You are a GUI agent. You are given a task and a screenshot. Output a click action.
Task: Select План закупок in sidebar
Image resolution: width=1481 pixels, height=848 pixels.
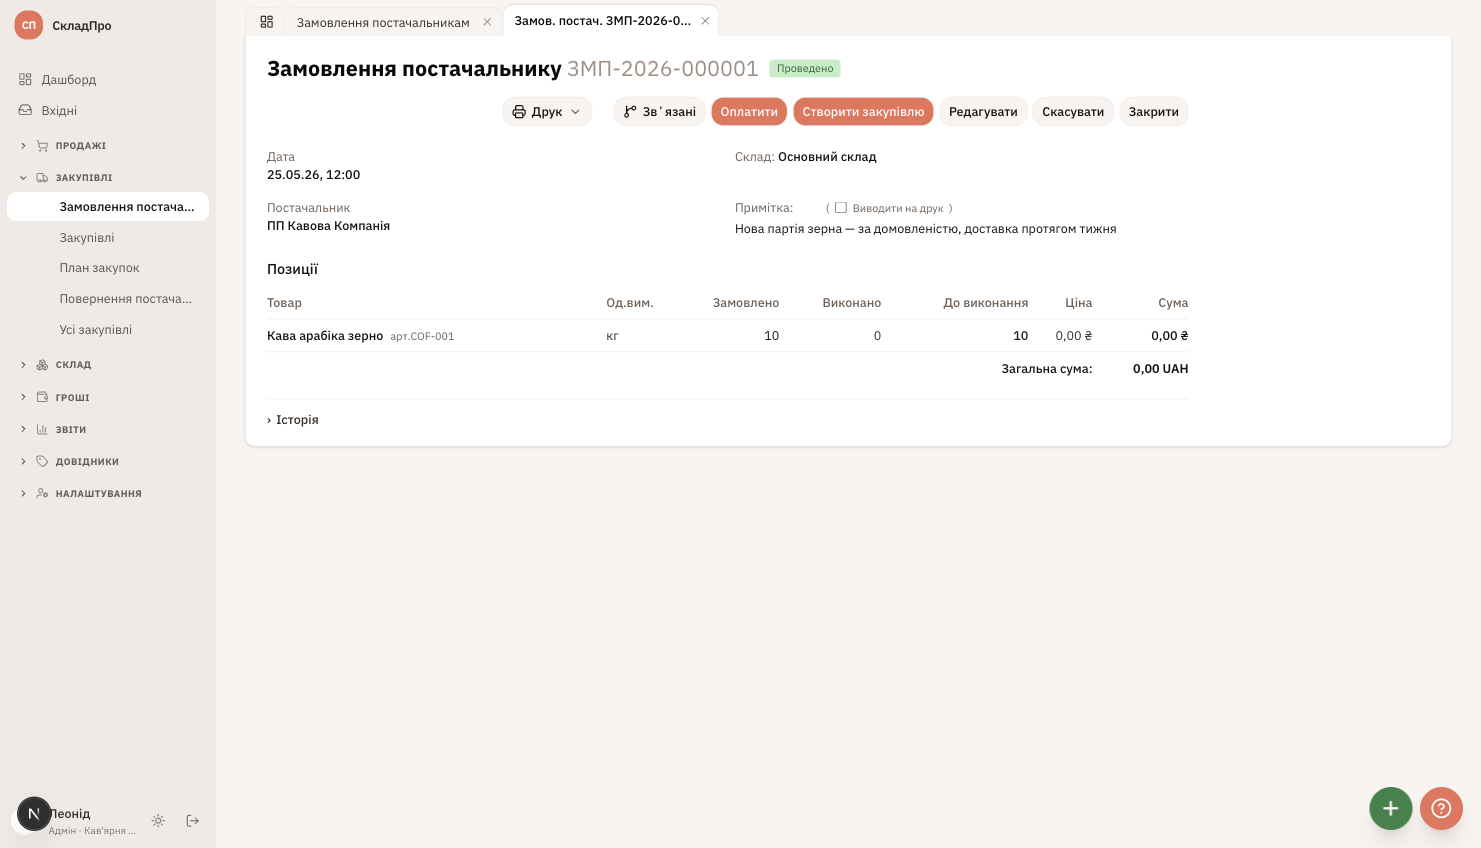(99, 268)
